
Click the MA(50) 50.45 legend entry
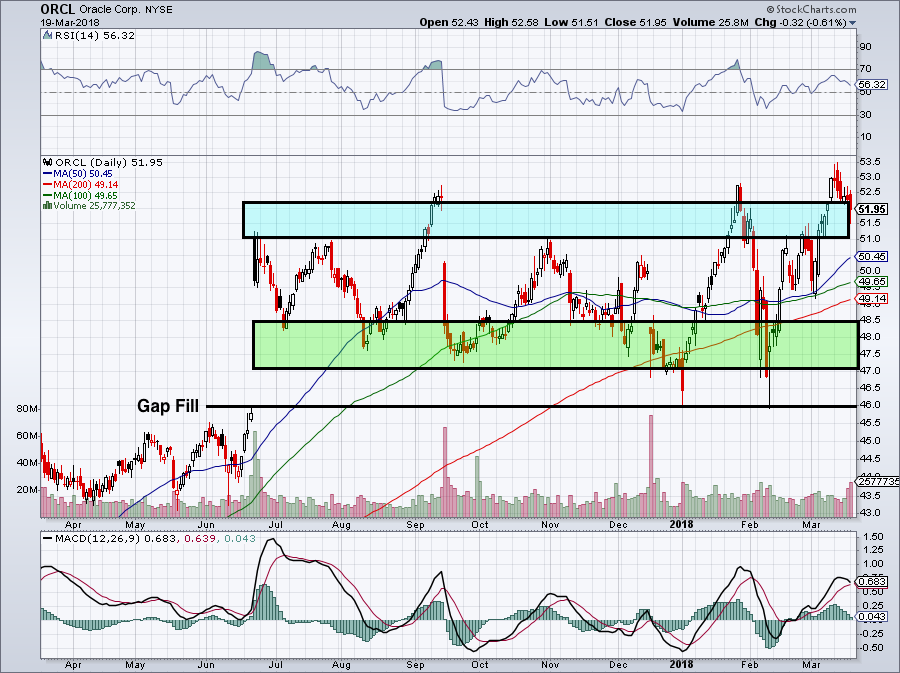83,173
